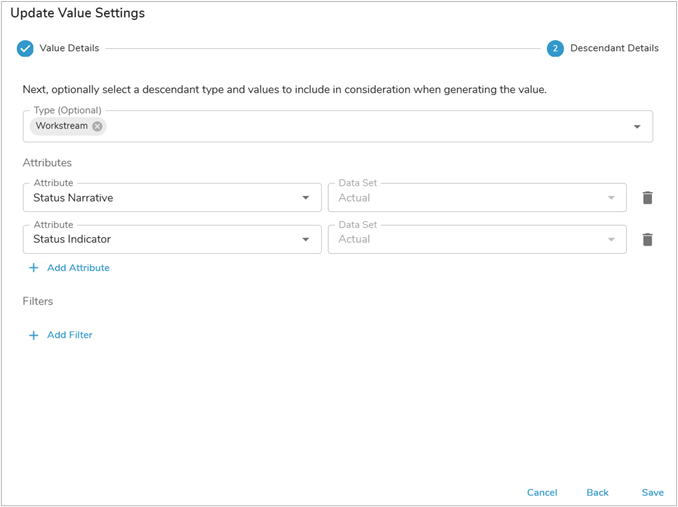Remove the Workstream chip using its x icon
This screenshot has width=678, height=507.
point(97,126)
